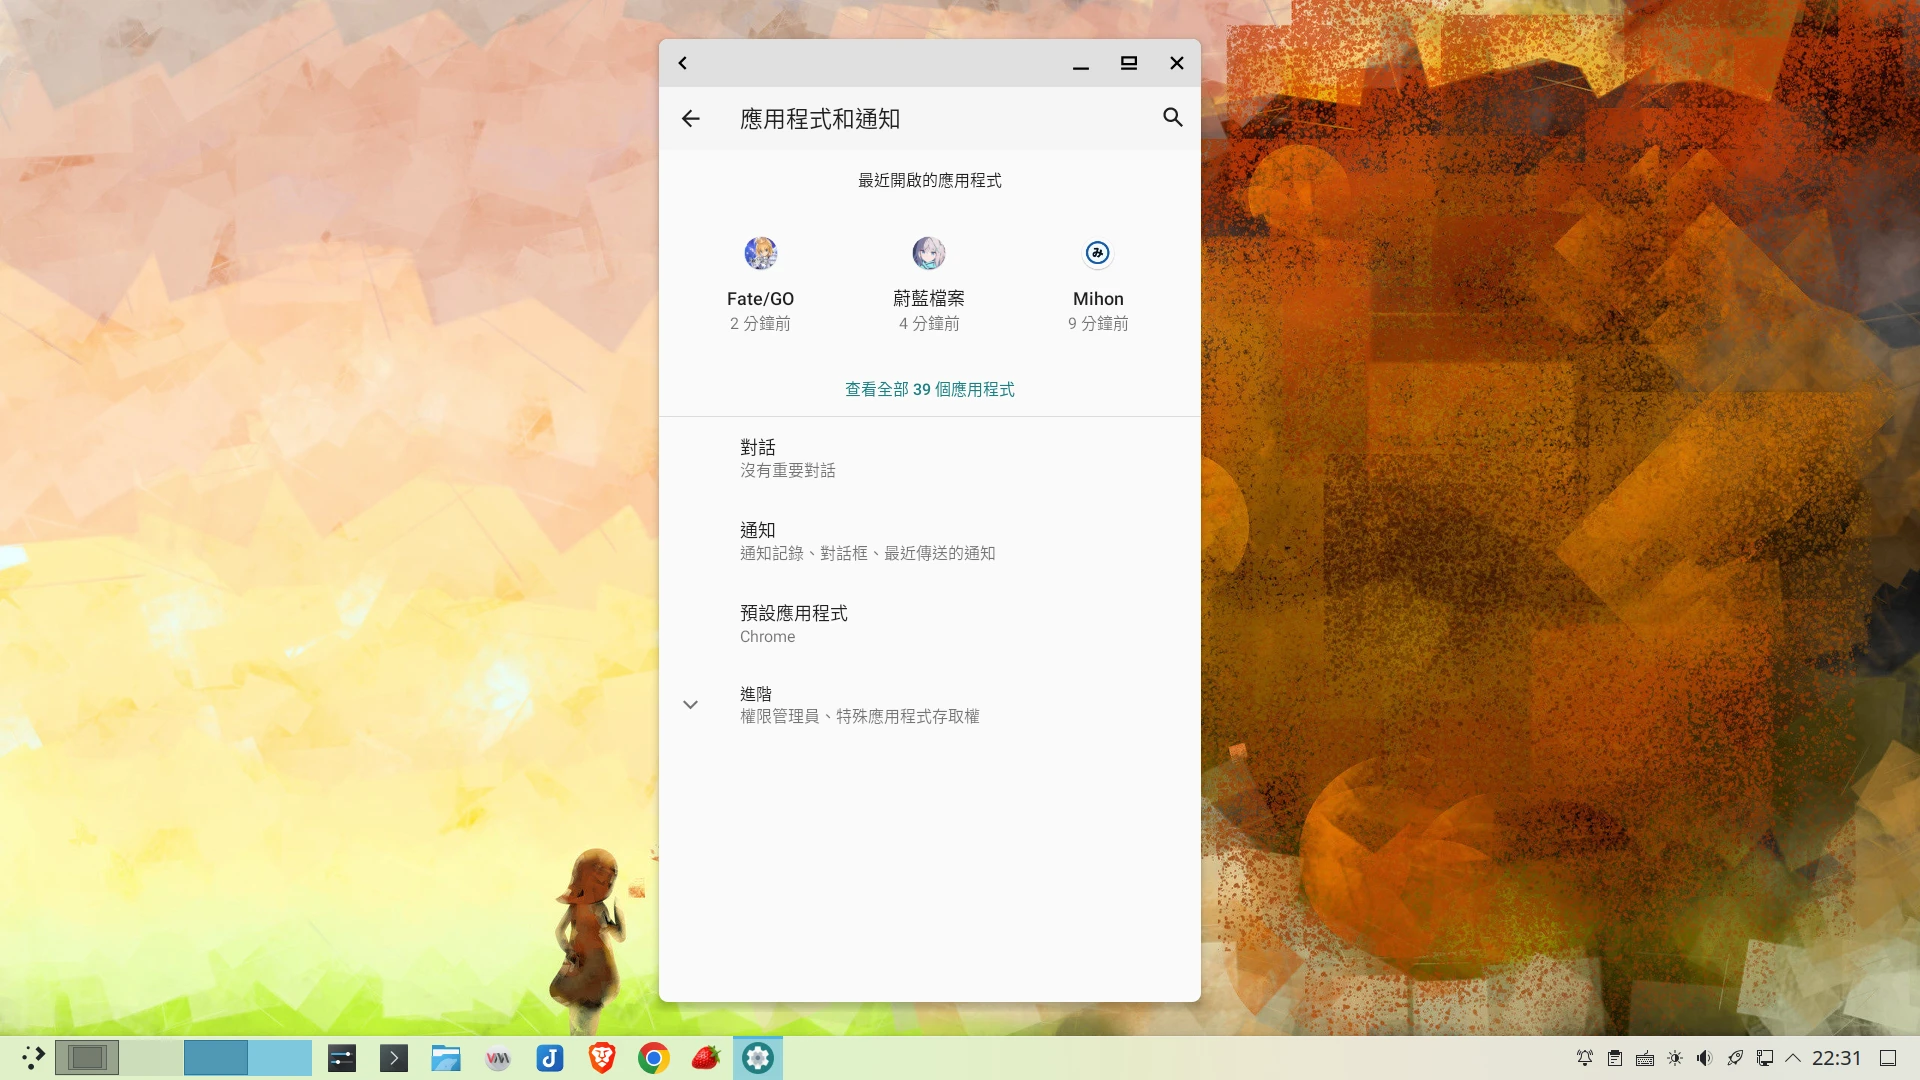Switch to the second virtual desktop pager

click(x=151, y=1058)
